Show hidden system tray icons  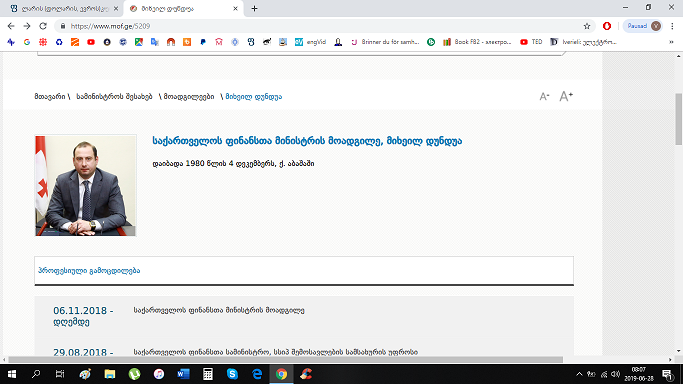(x=579, y=374)
